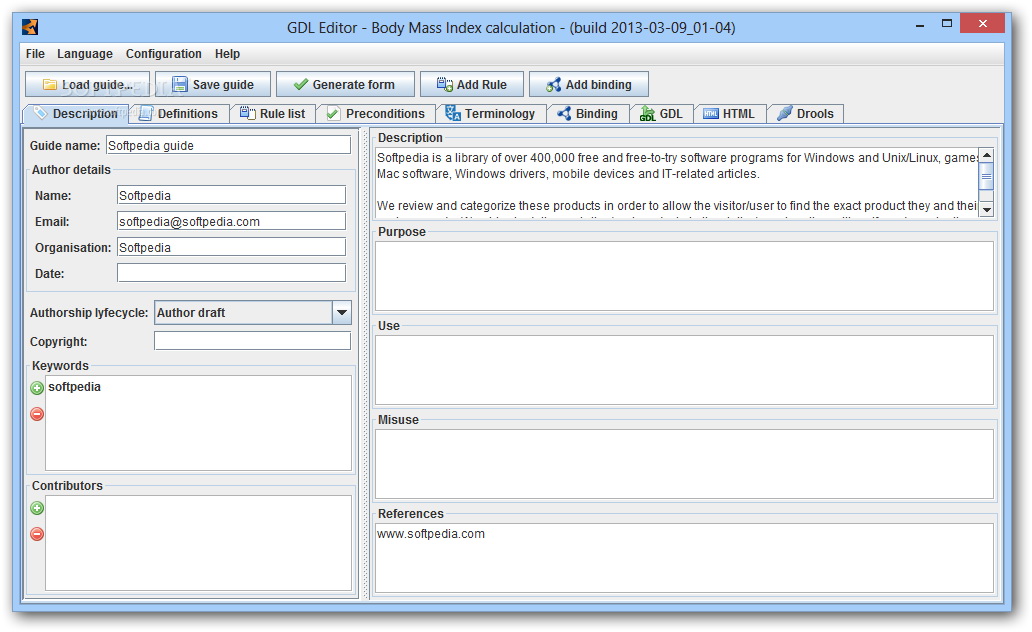1032x632 pixels.
Task: Click the Organisation input field
Action: tap(231, 247)
